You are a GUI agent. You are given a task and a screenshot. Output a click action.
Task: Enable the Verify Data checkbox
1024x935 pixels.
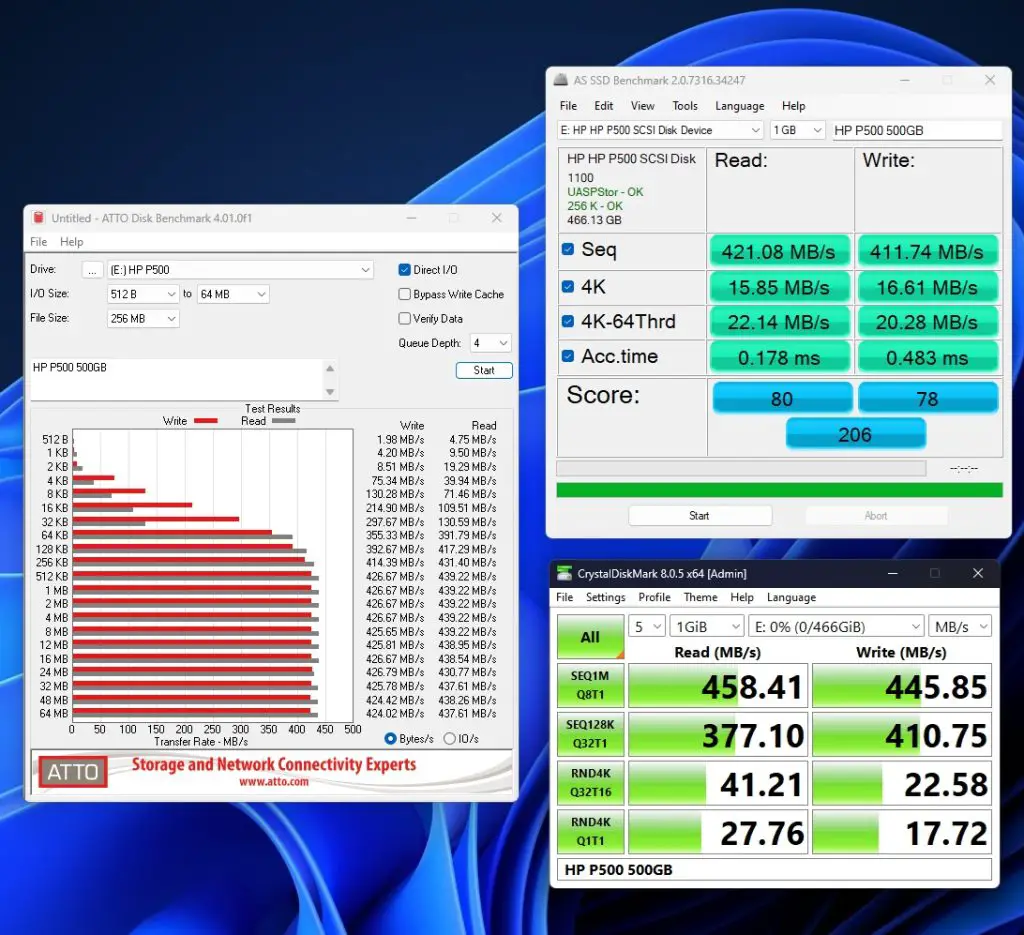click(x=404, y=318)
